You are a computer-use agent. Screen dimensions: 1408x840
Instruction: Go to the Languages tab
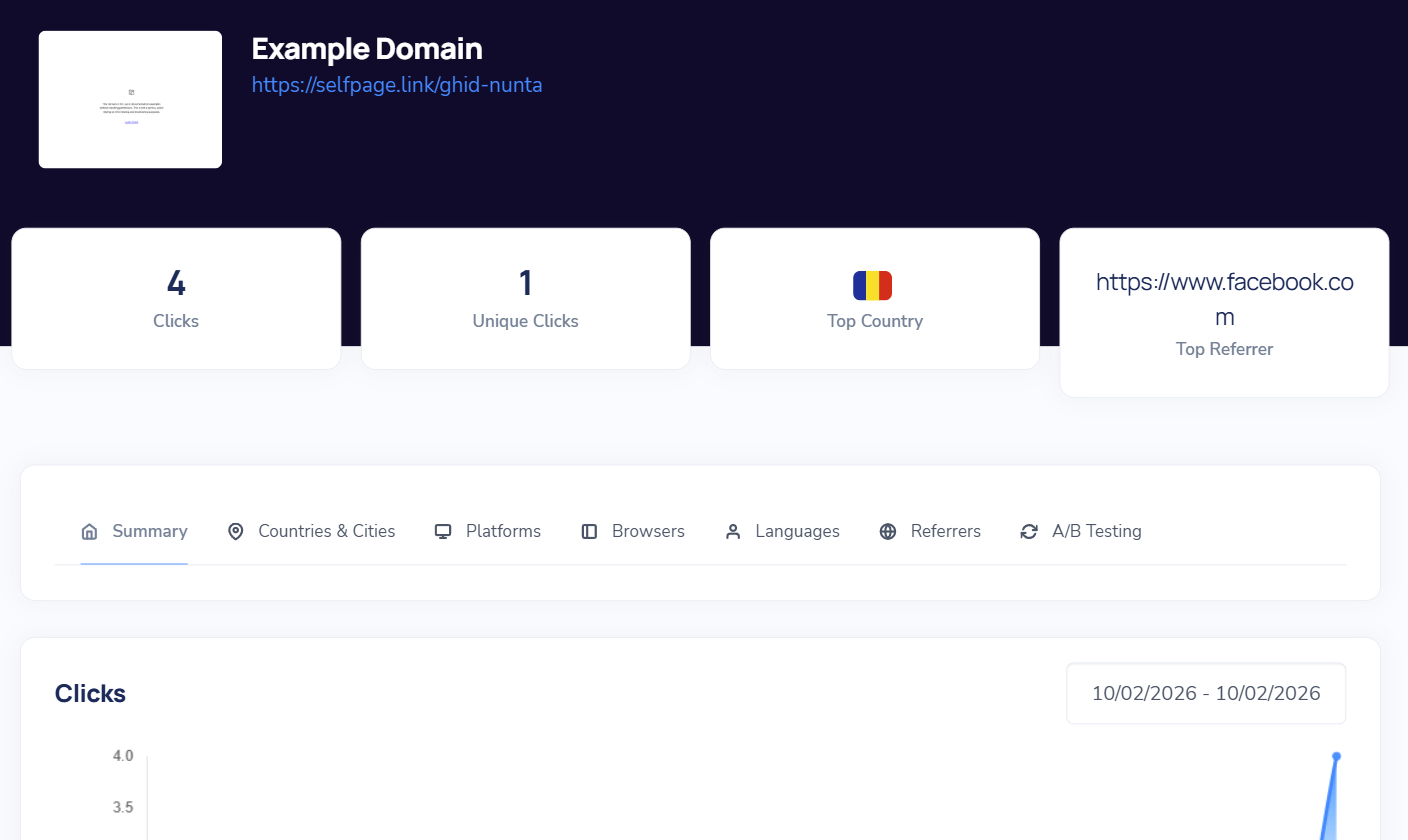(x=782, y=532)
